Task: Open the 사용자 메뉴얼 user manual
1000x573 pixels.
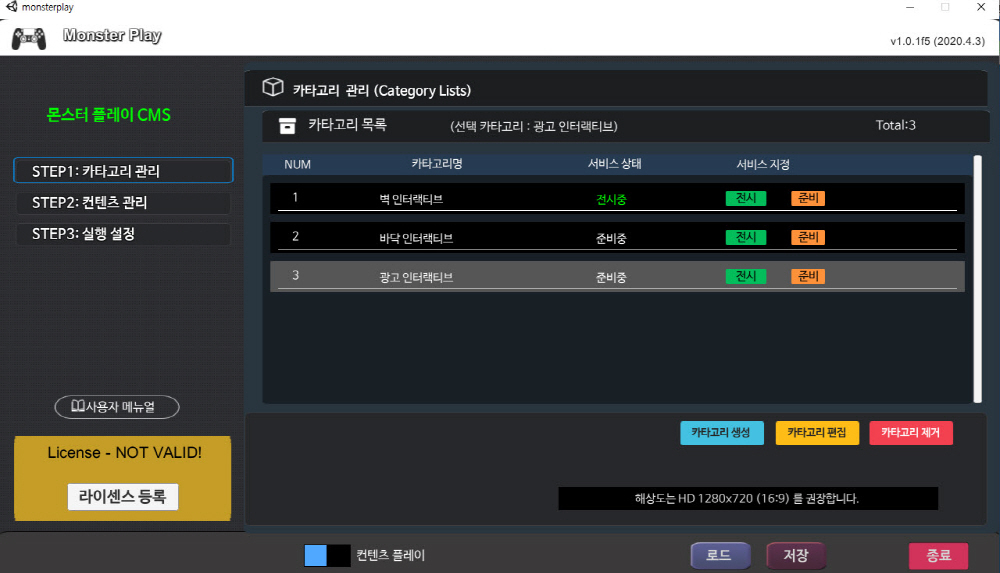Action: click(117, 407)
